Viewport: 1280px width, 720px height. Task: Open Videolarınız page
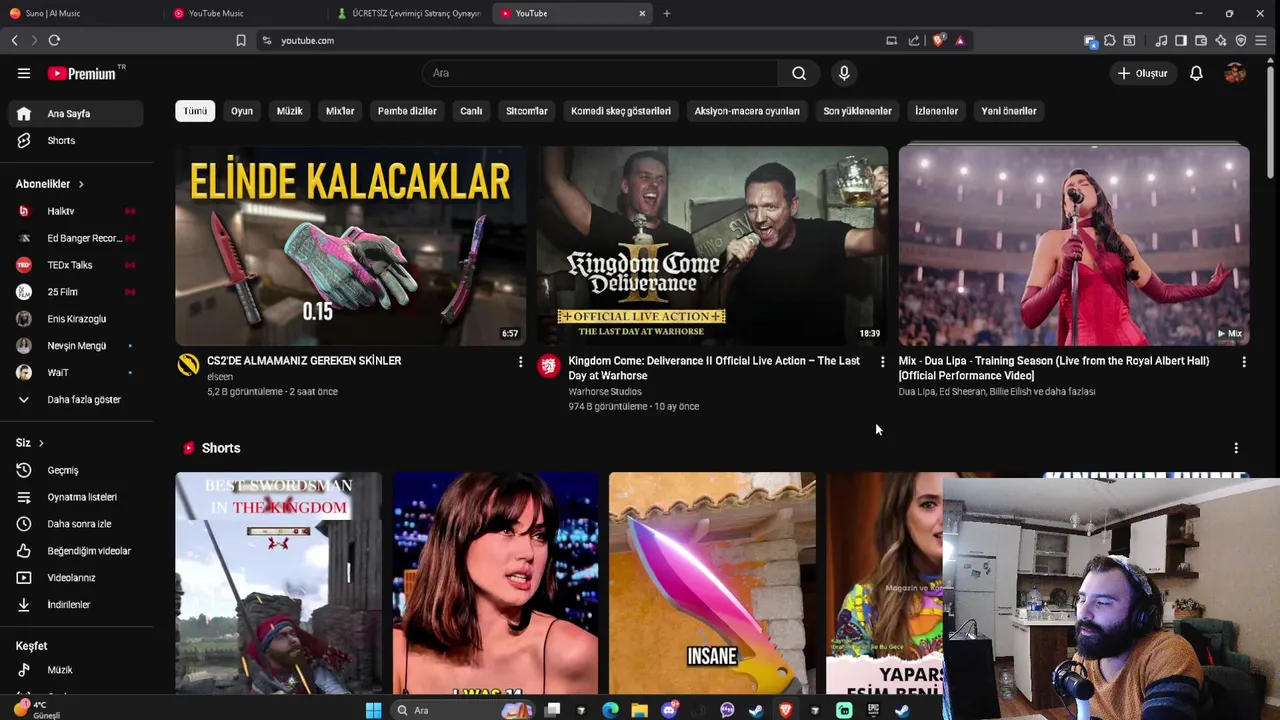point(76,578)
